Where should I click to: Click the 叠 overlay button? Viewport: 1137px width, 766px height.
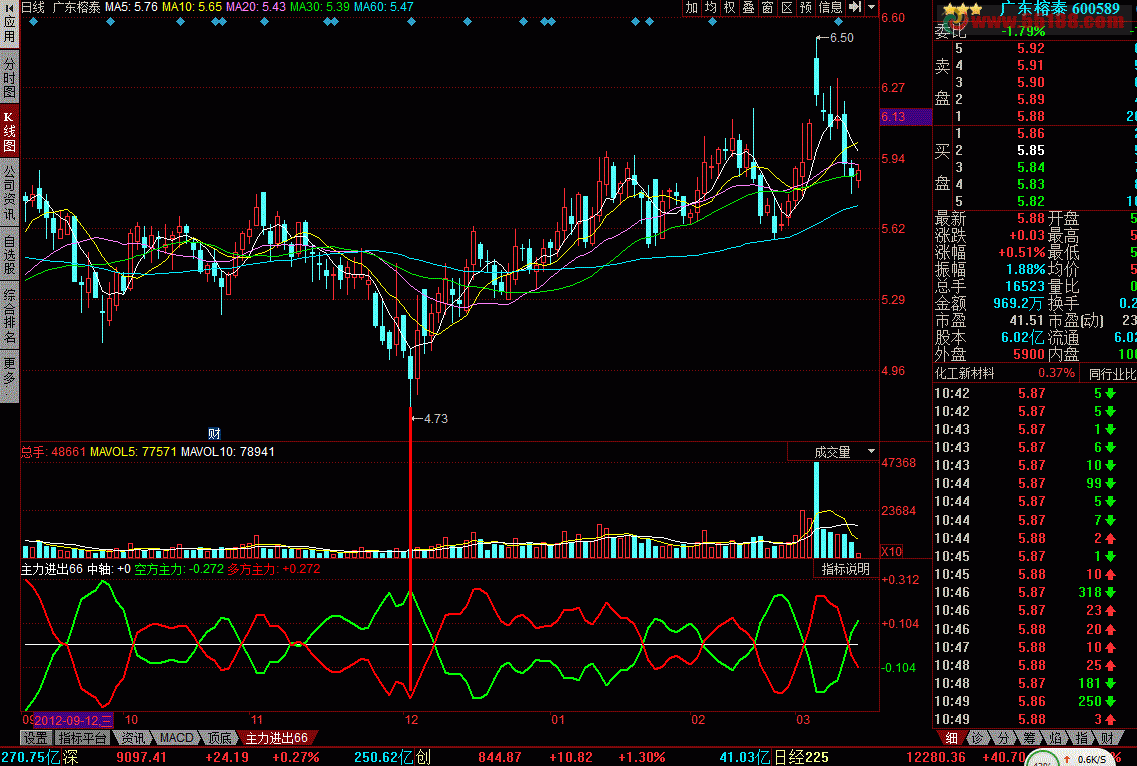point(748,7)
